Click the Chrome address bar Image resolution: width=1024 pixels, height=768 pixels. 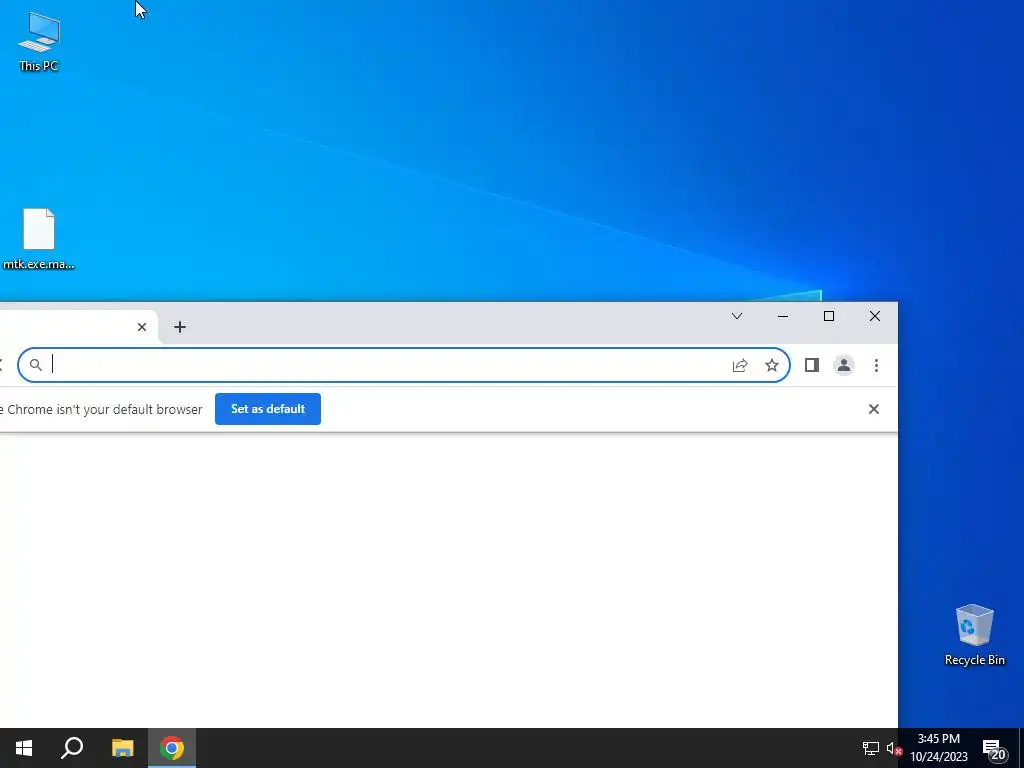[x=404, y=365]
